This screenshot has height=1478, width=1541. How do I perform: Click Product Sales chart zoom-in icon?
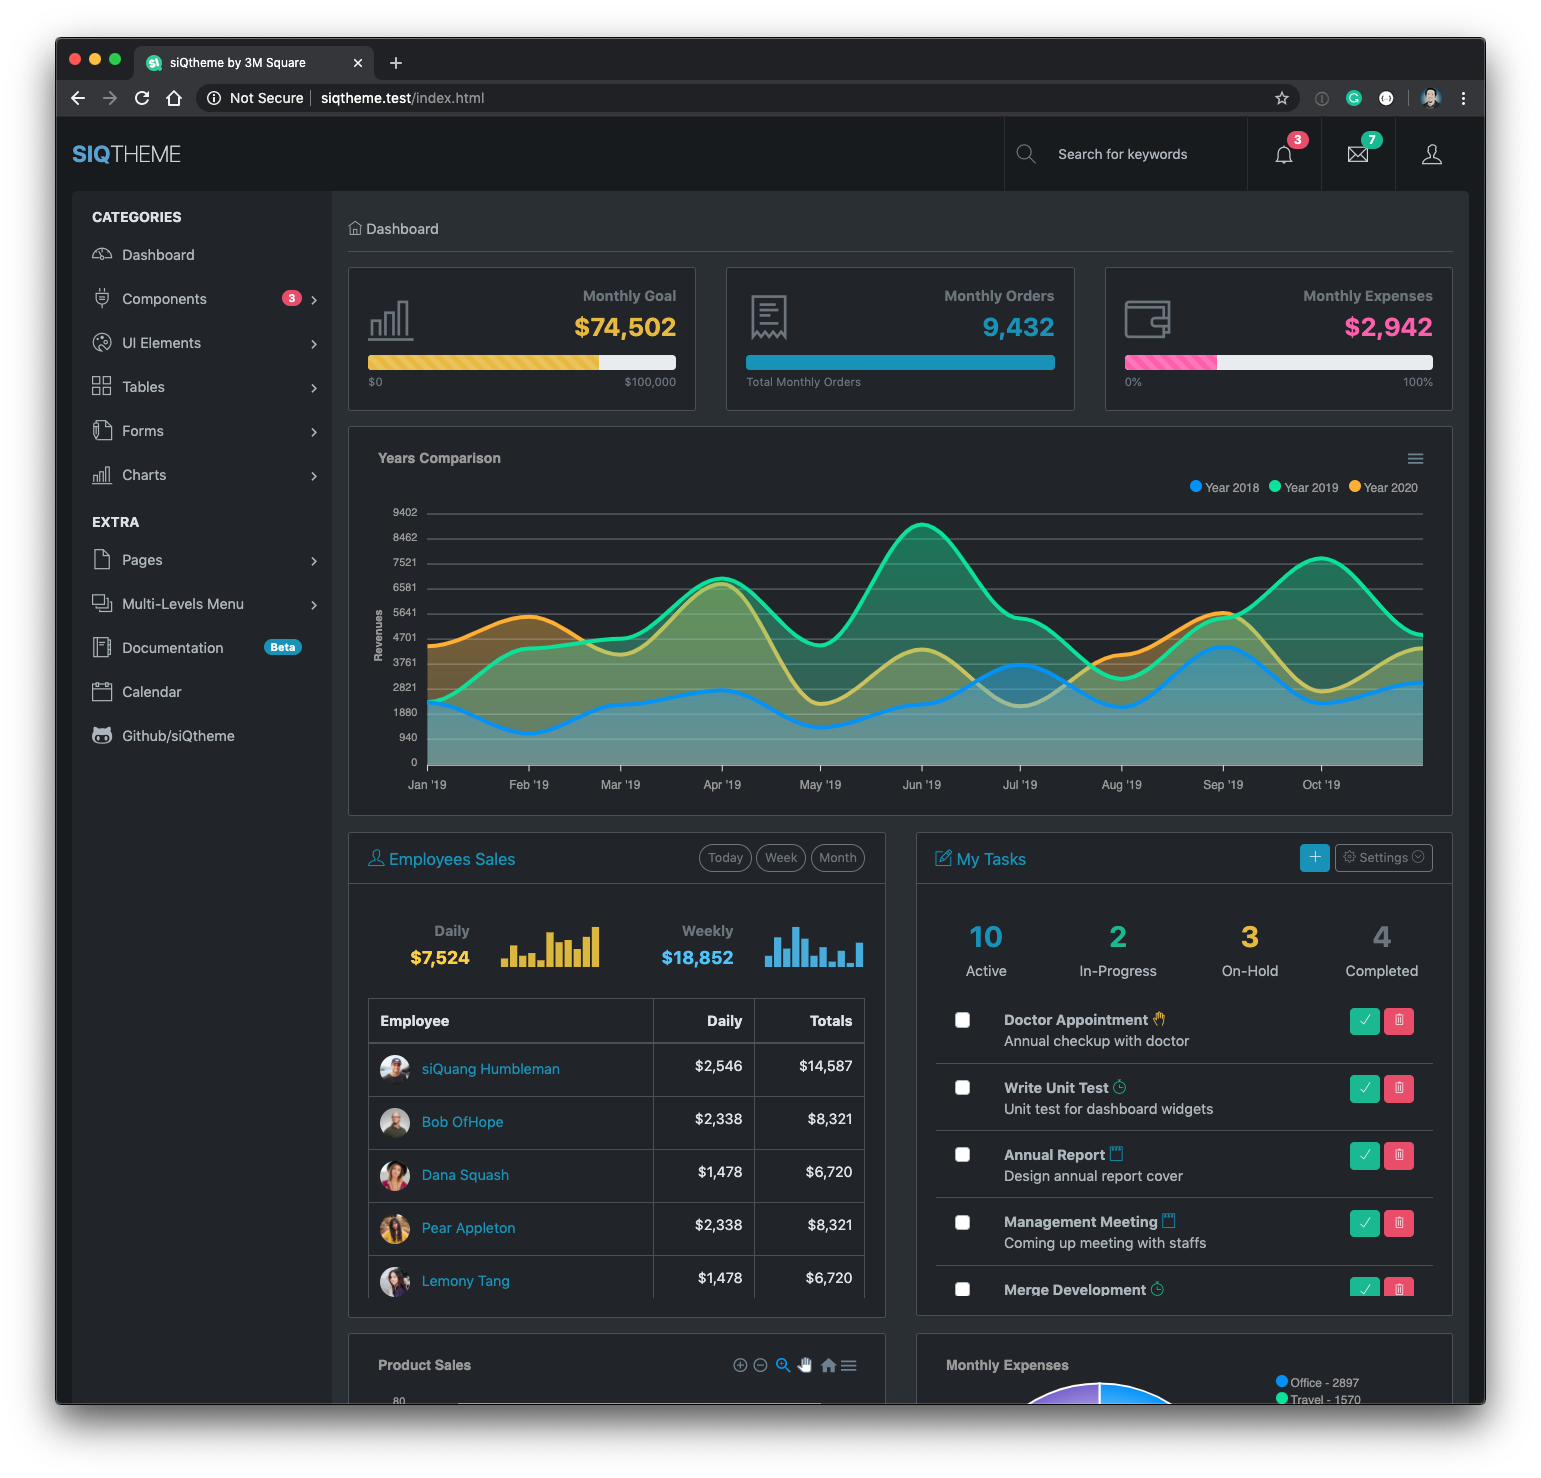coord(740,1365)
